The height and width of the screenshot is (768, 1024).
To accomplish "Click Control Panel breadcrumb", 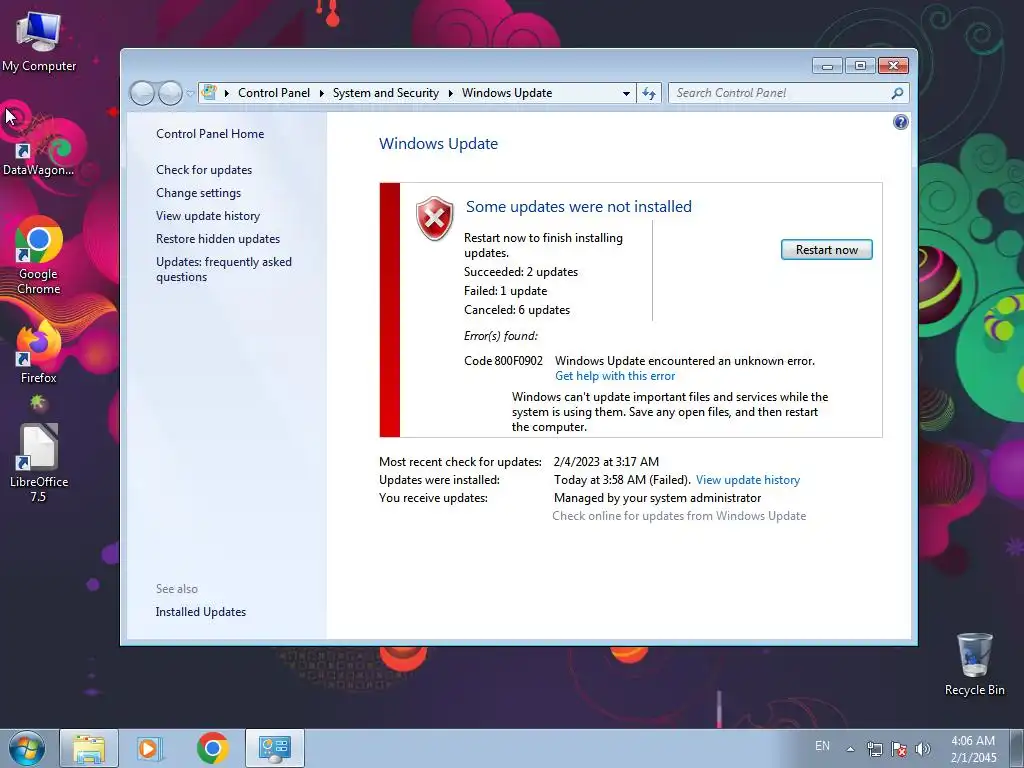I will pyautogui.click(x=274, y=93).
